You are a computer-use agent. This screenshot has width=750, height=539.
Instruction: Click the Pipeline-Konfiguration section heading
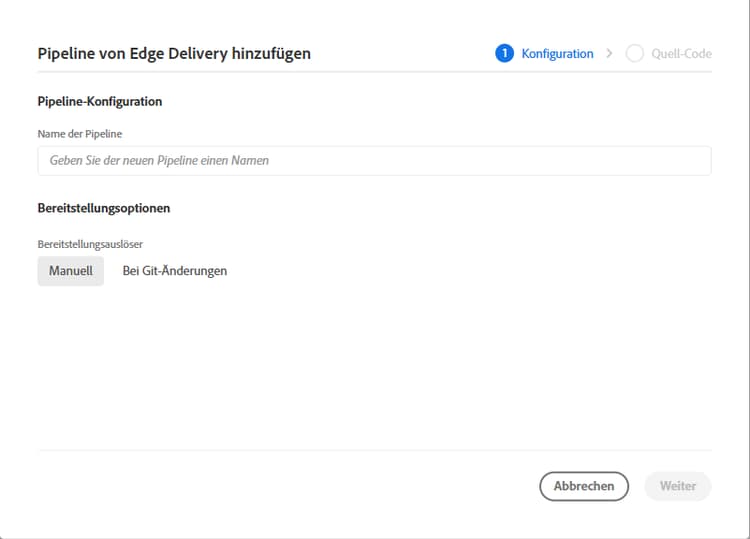tap(99, 102)
